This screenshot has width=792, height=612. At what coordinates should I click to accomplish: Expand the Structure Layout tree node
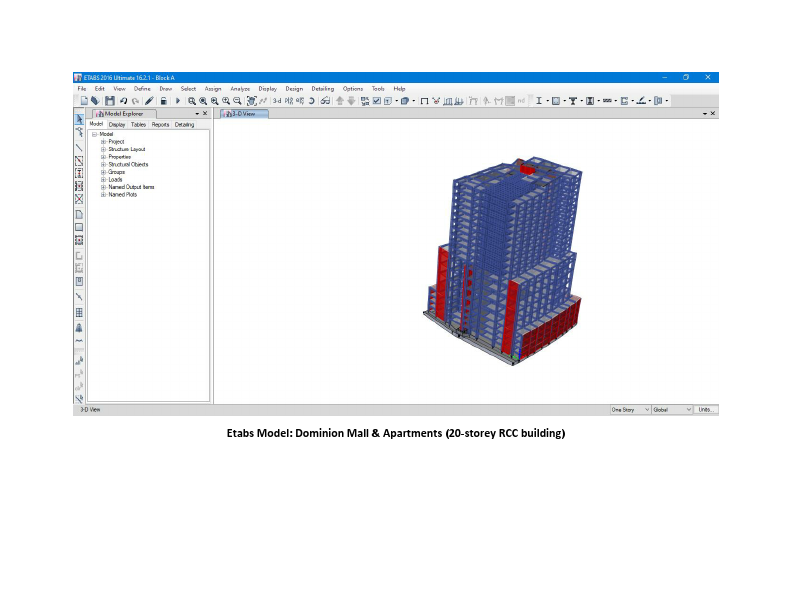(x=103, y=149)
